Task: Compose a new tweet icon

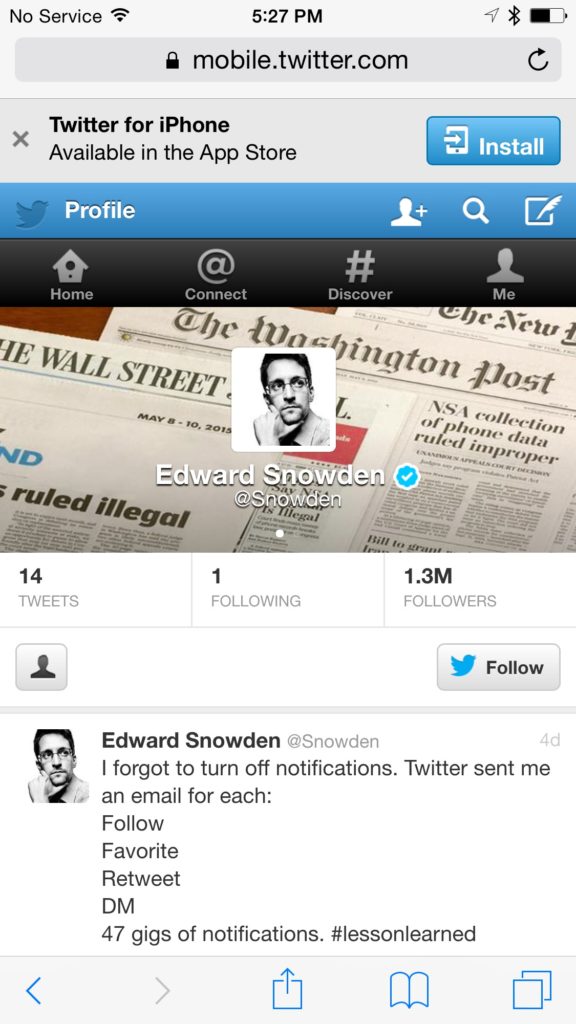Action: (543, 210)
